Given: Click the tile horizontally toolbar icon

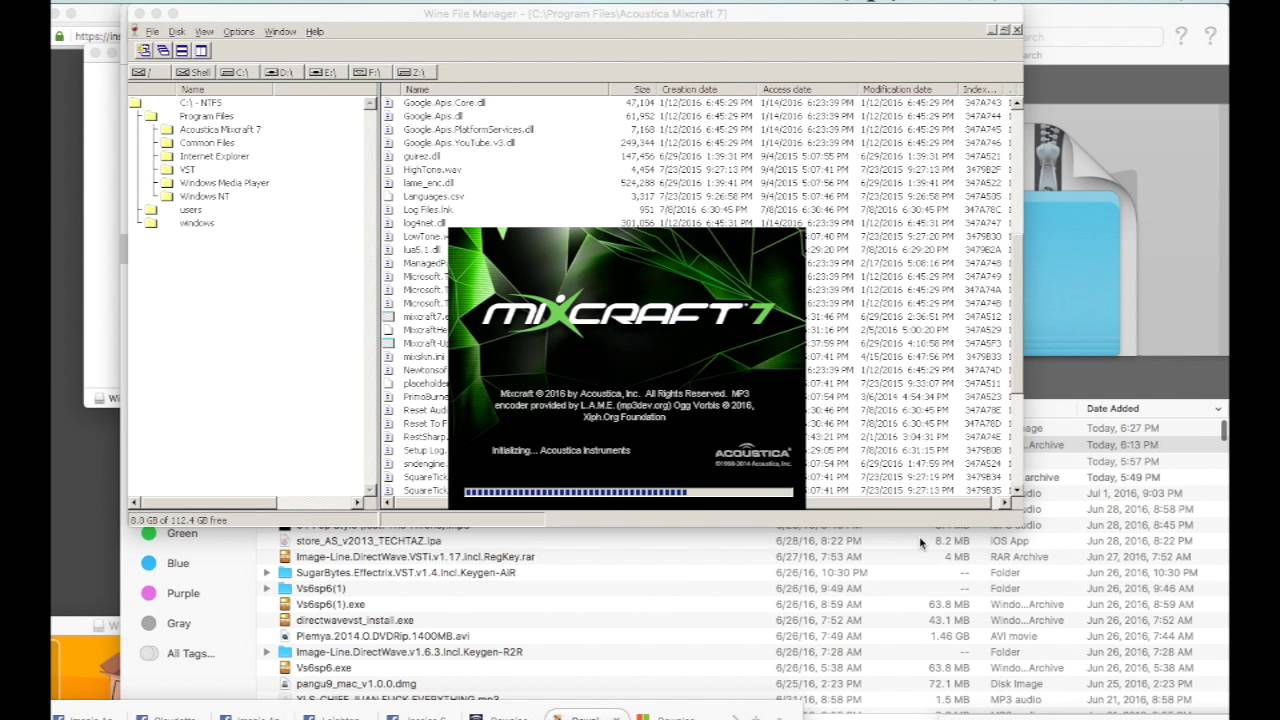Looking at the screenshot, I should 182,50.
